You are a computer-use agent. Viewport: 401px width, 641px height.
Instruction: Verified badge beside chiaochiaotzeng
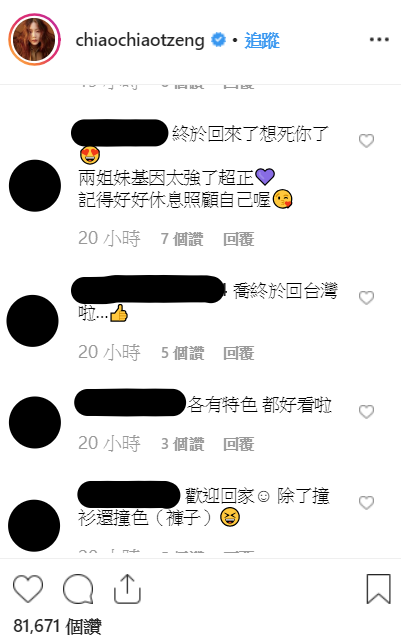[218, 40]
